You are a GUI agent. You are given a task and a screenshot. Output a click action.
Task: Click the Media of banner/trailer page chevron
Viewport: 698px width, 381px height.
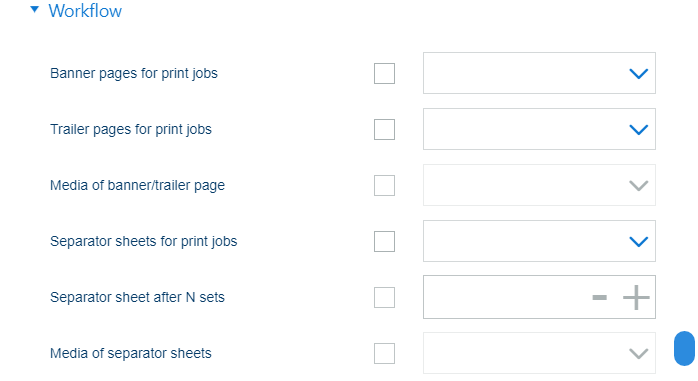tap(638, 186)
